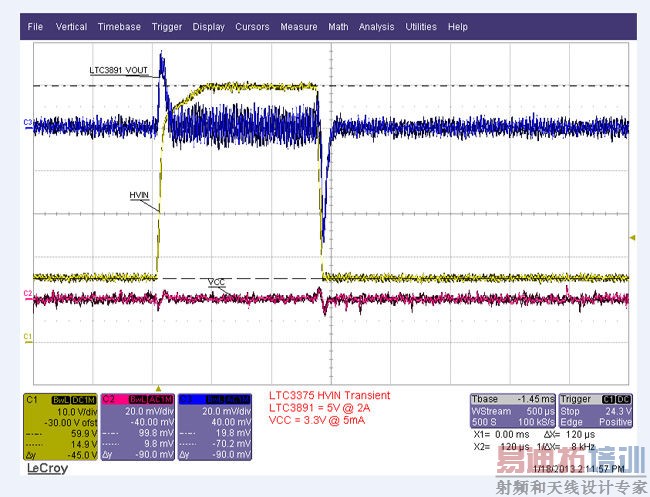Screen dimensions: 650x497
Task: Open the Math menu
Action: (x=338, y=27)
